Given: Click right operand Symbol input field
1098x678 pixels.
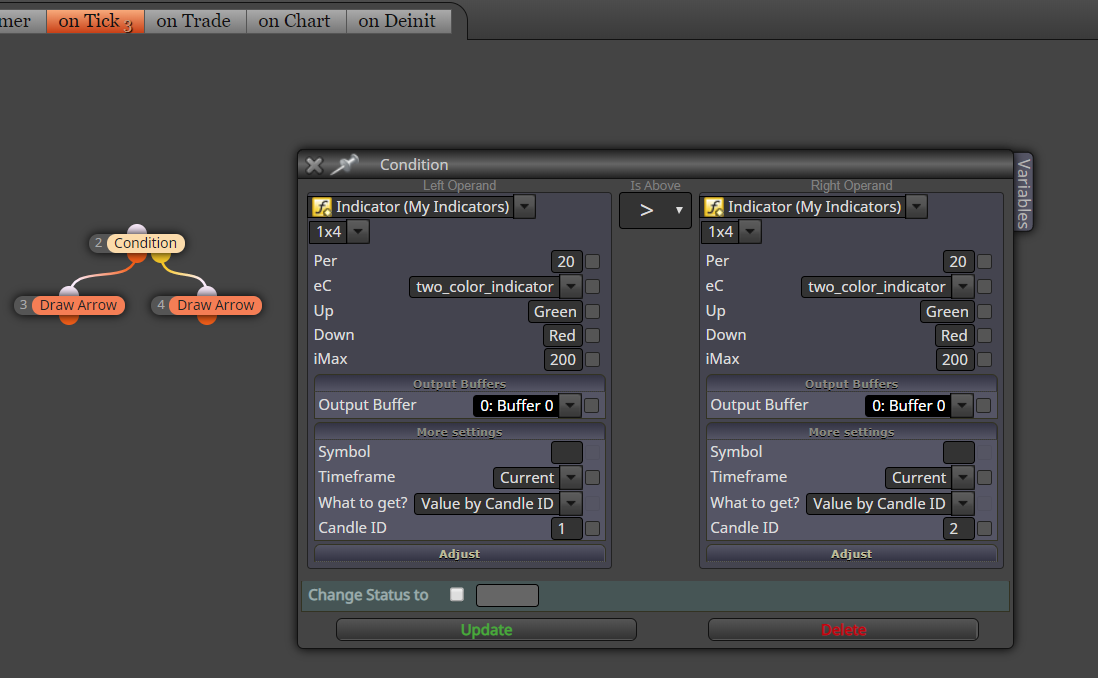Looking at the screenshot, I should tap(959, 452).
